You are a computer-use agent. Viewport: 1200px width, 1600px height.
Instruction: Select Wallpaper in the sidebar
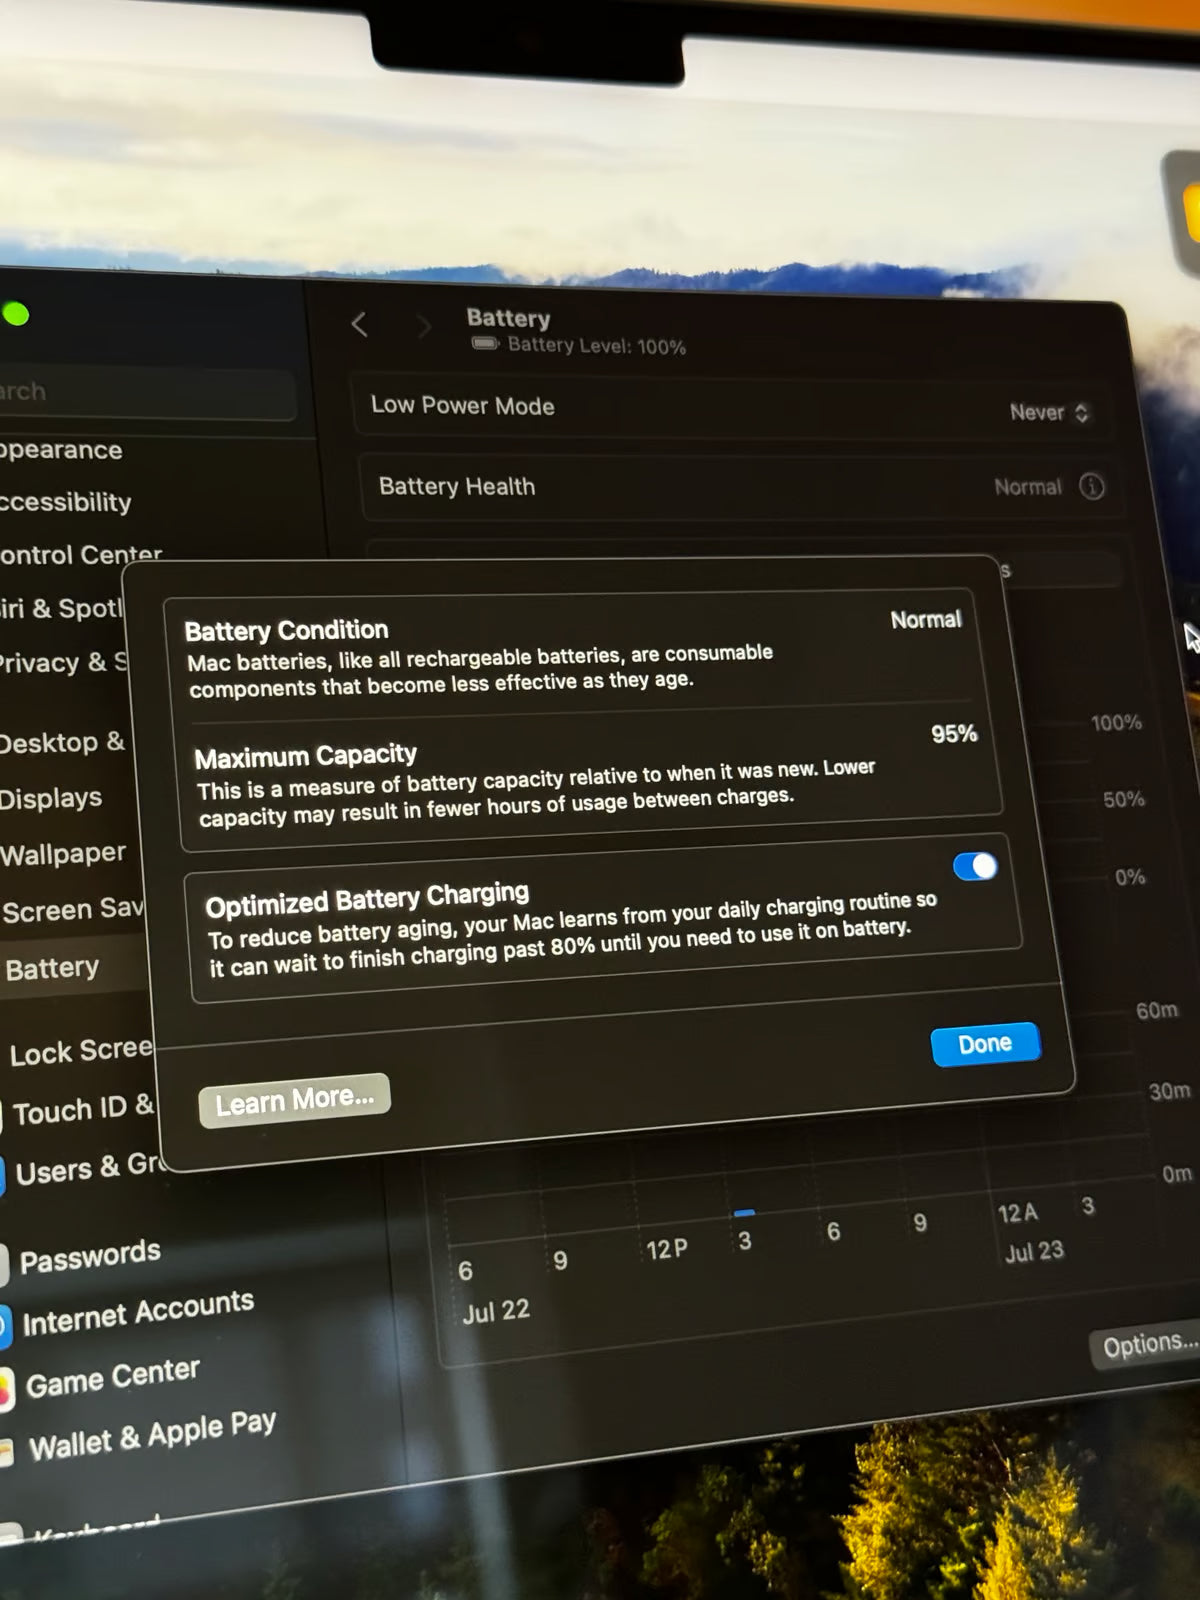[63, 854]
